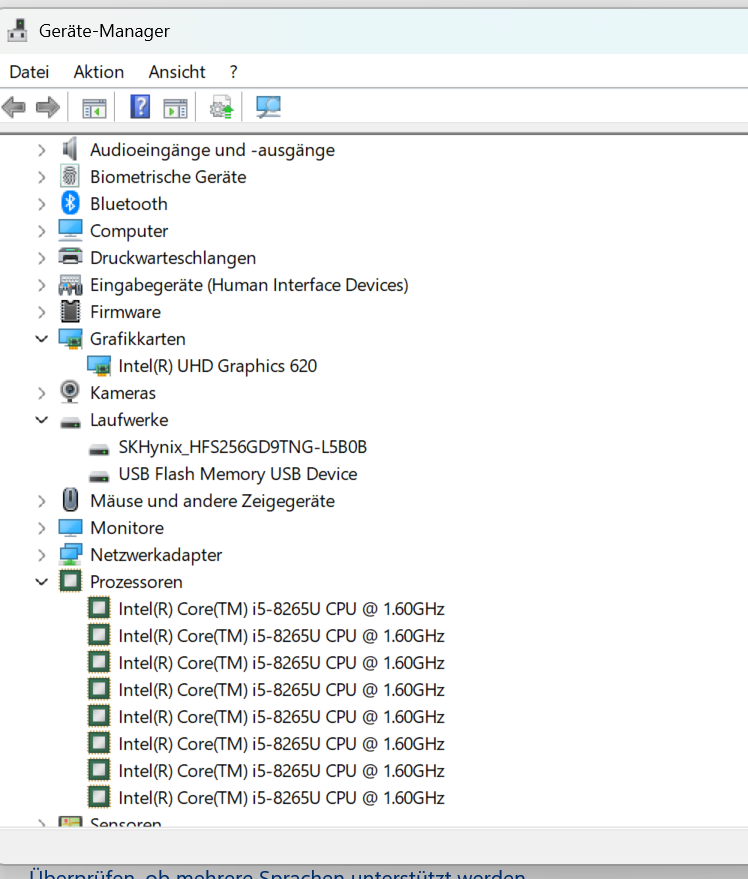This screenshot has height=879, width=748.
Task: Select Intel(R) UHD Graphics 620 entry
Action: click(x=218, y=366)
